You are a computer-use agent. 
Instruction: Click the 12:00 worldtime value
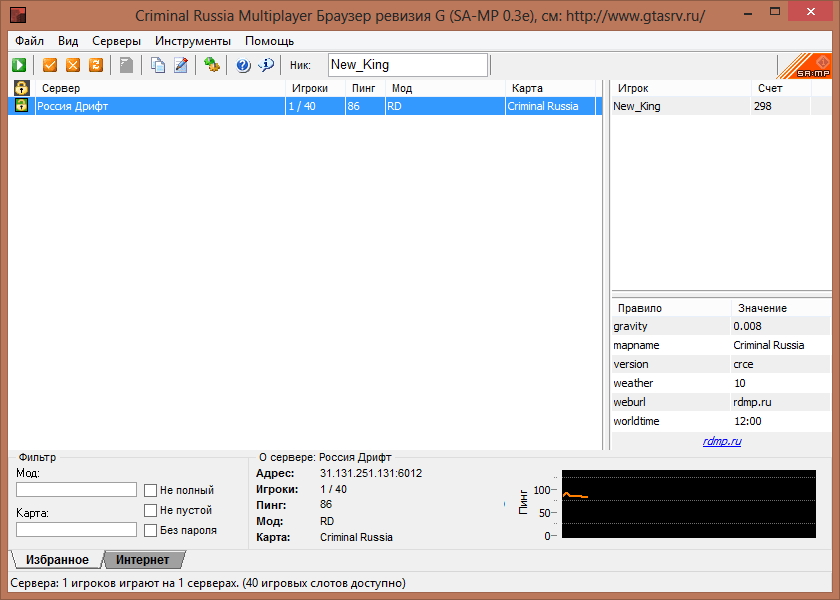tap(748, 421)
